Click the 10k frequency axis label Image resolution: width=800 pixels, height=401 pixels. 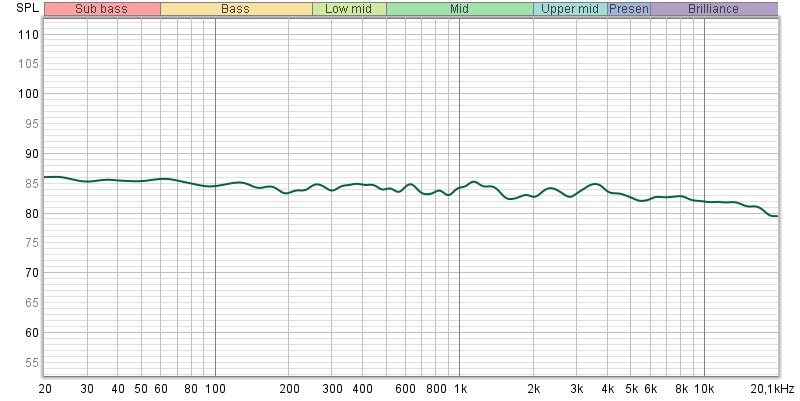[705, 389]
